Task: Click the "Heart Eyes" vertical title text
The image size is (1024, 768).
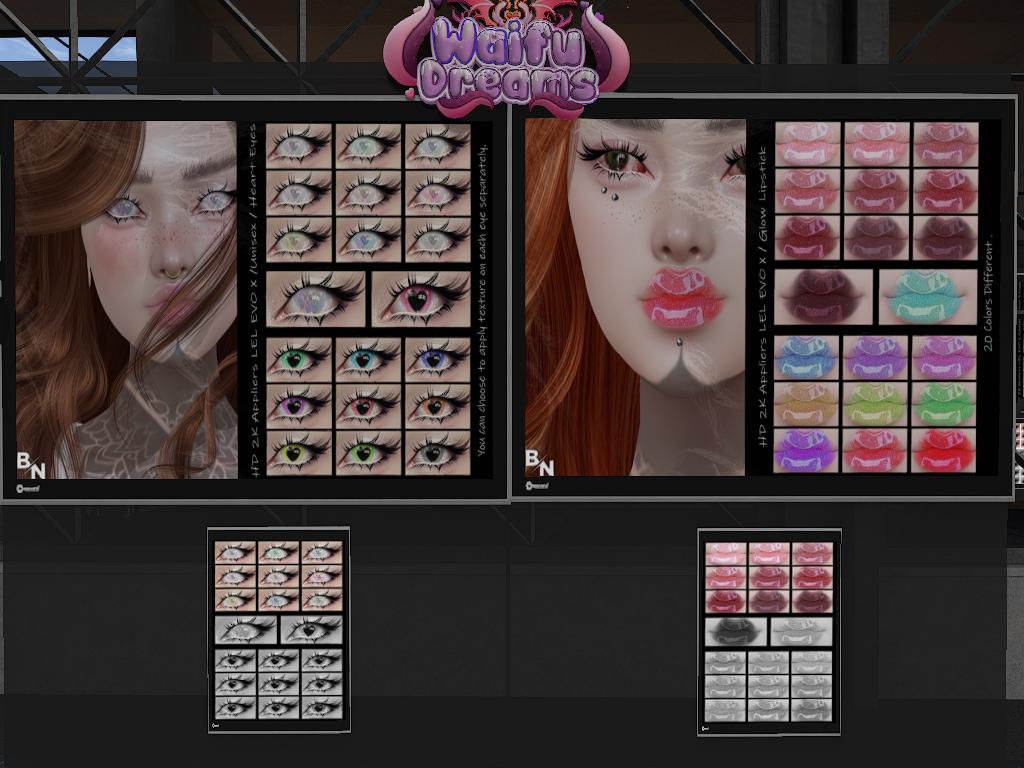Action: (x=253, y=170)
